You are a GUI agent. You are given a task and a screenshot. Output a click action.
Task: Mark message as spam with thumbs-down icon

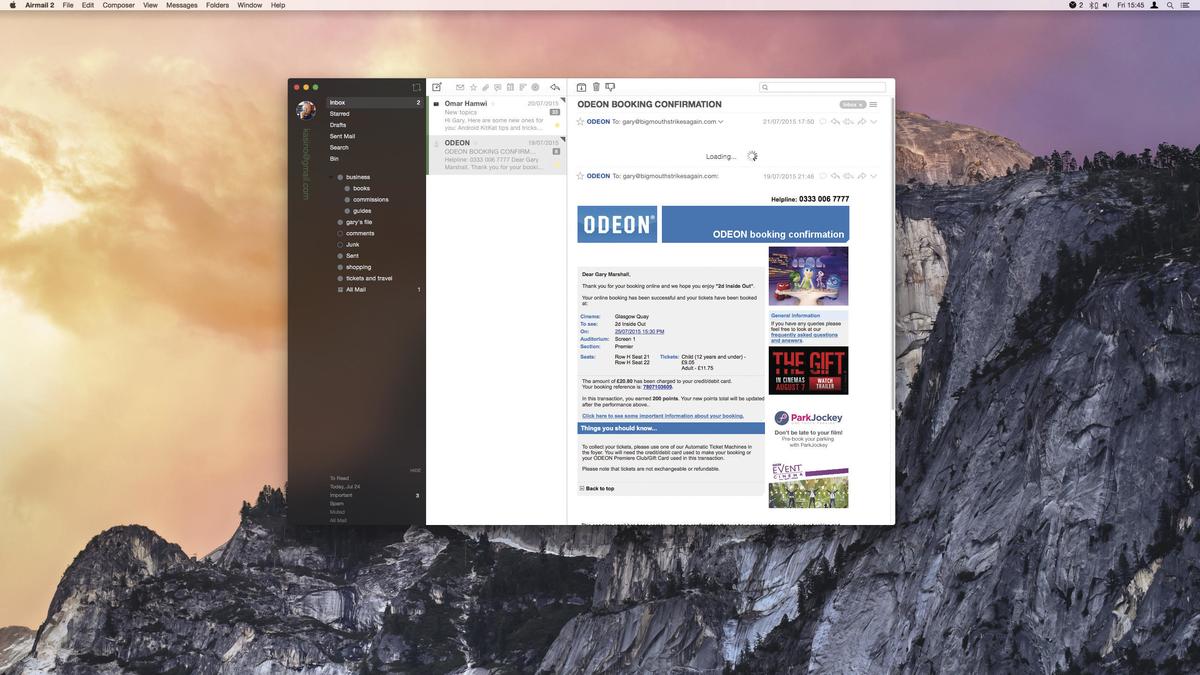pyautogui.click(x=610, y=87)
